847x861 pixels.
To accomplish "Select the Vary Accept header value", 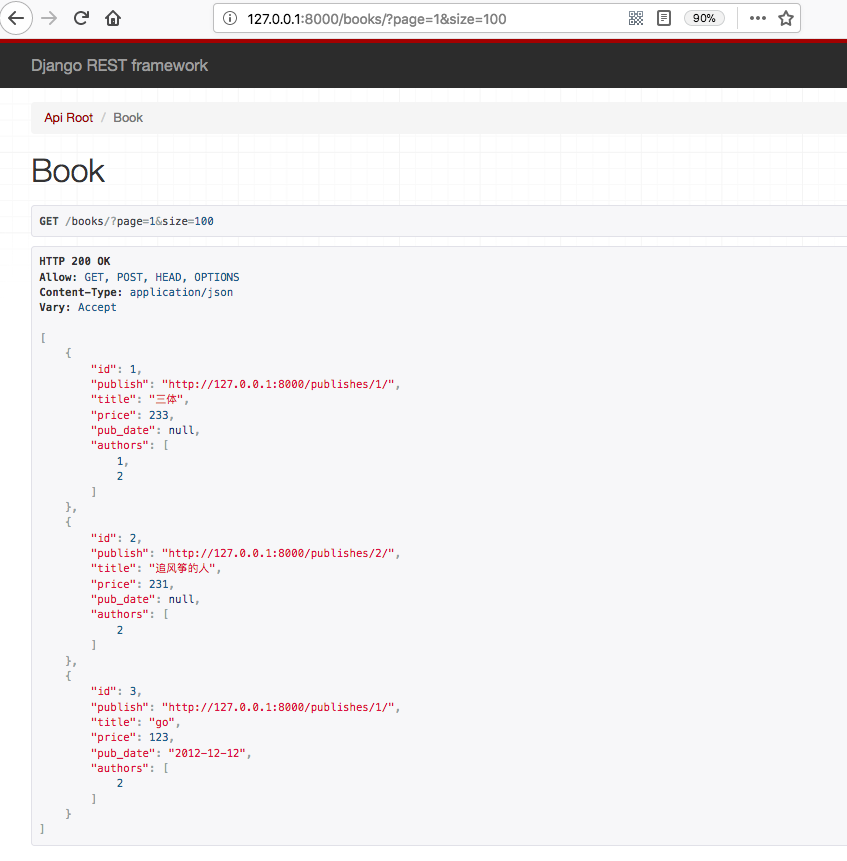I will 97,308.
